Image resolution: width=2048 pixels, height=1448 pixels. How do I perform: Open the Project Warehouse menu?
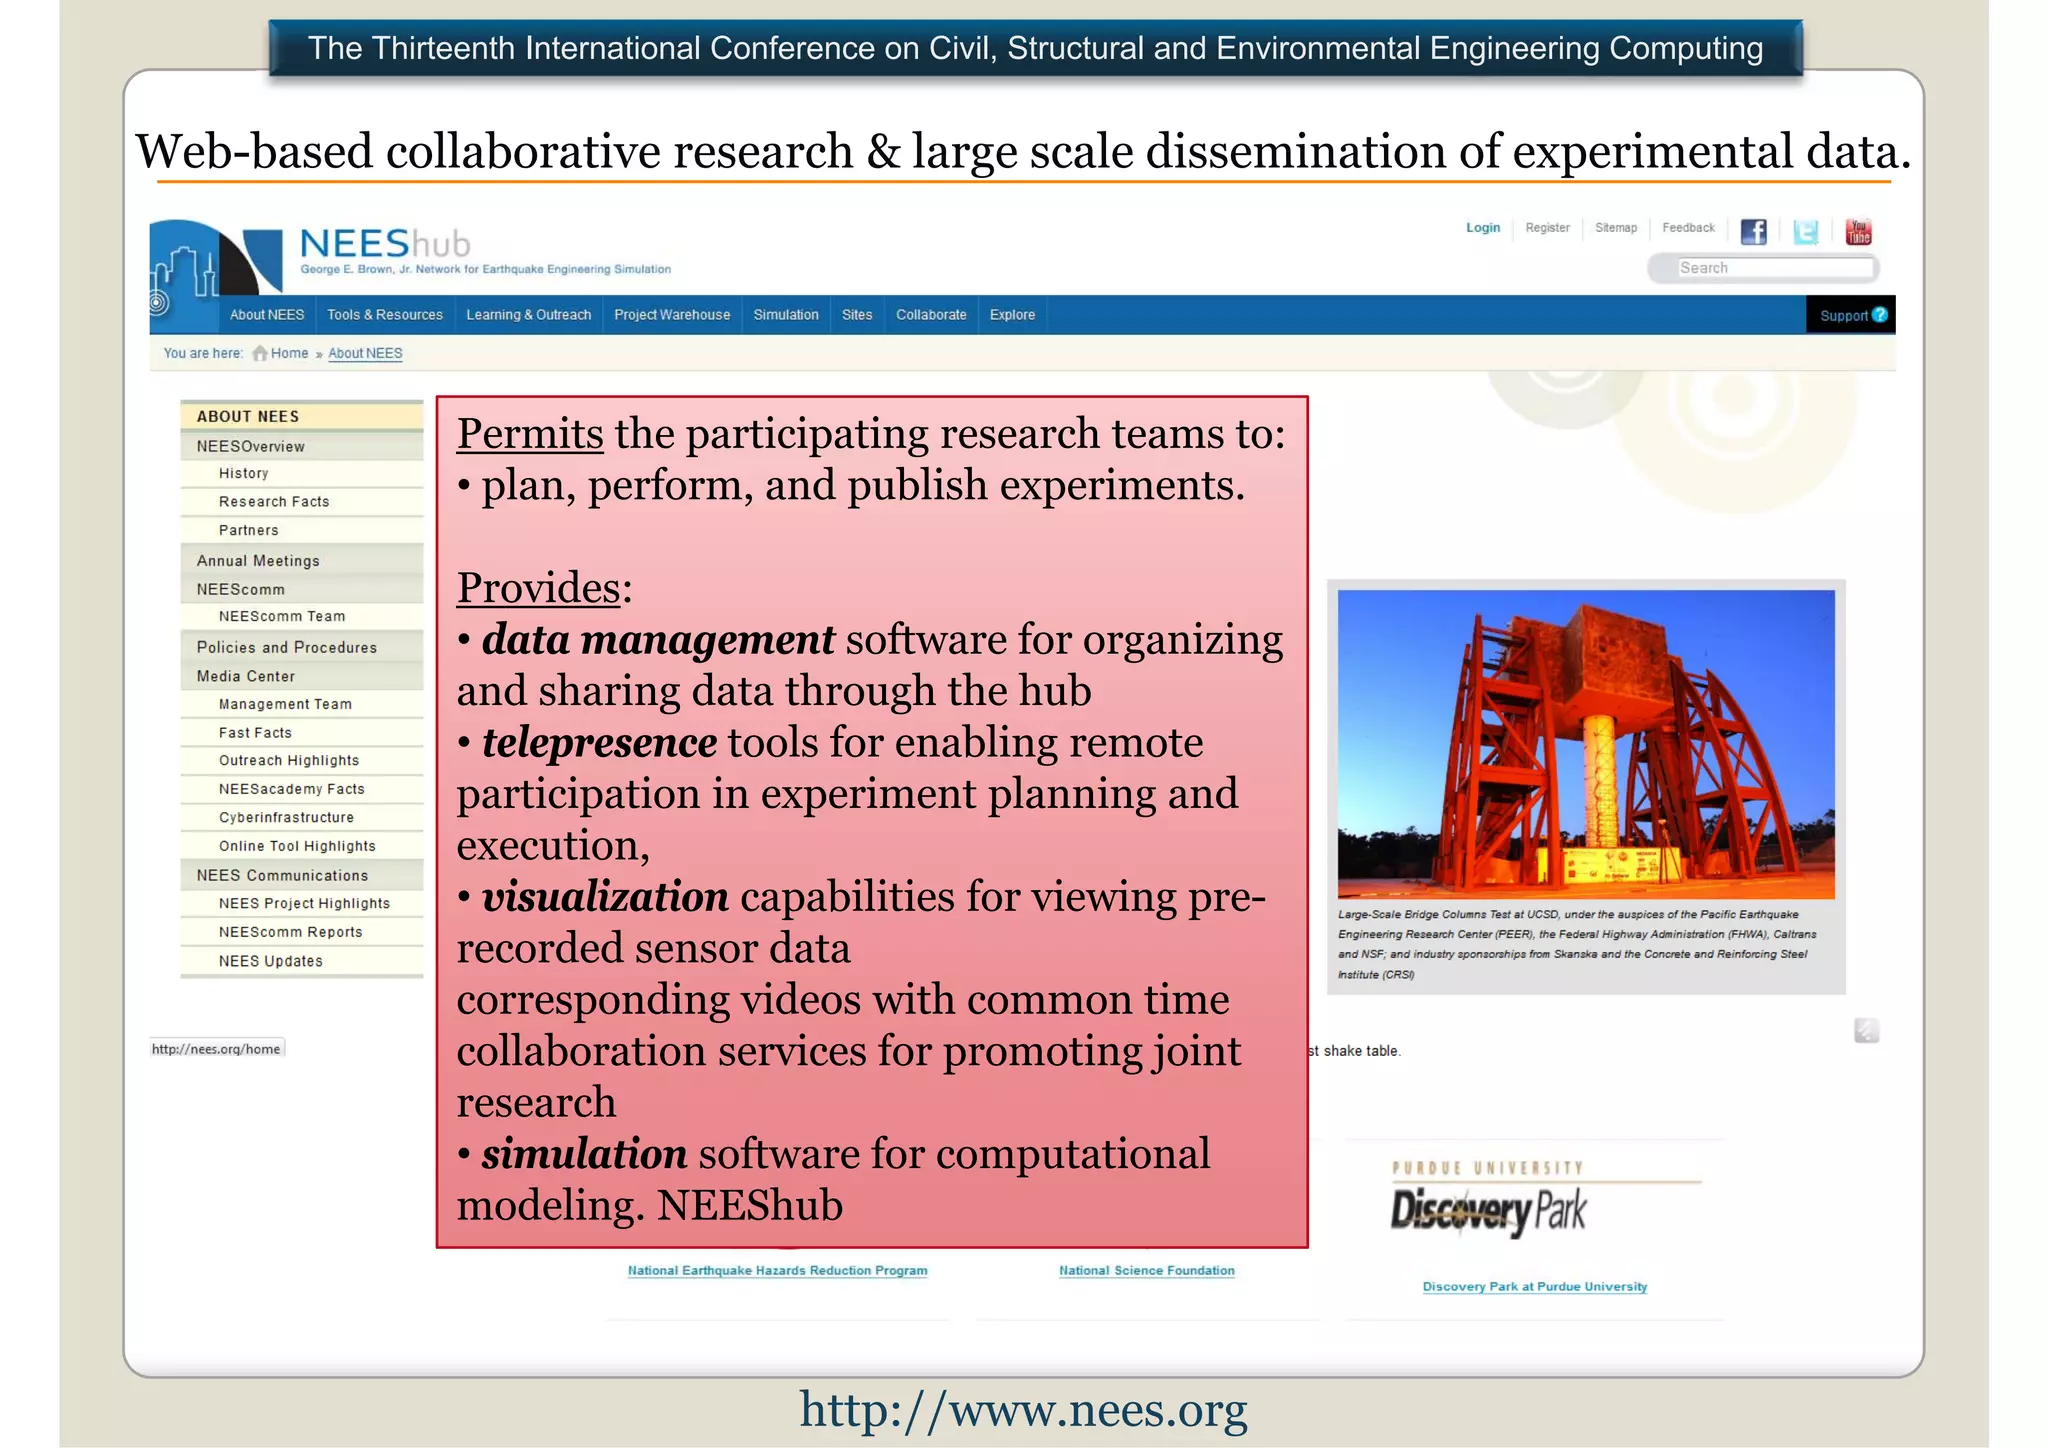[x=672, y=315]
